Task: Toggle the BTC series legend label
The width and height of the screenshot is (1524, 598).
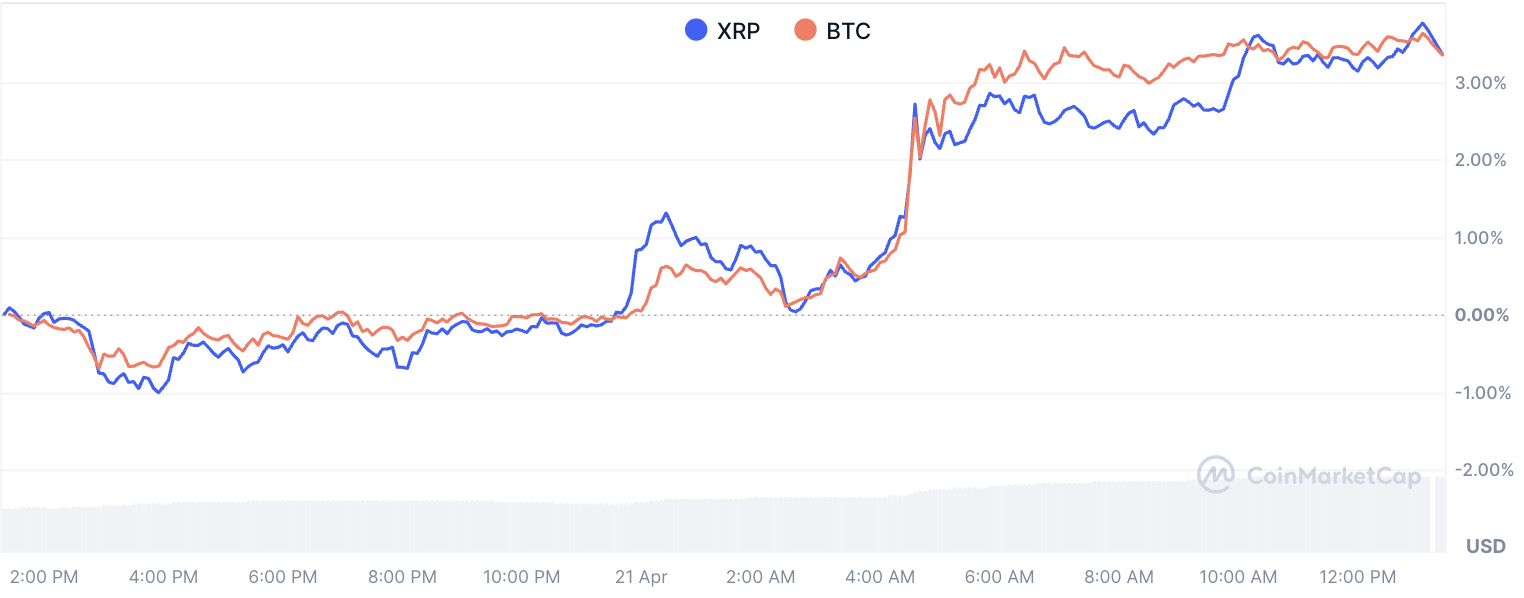Action: point(848,31)
